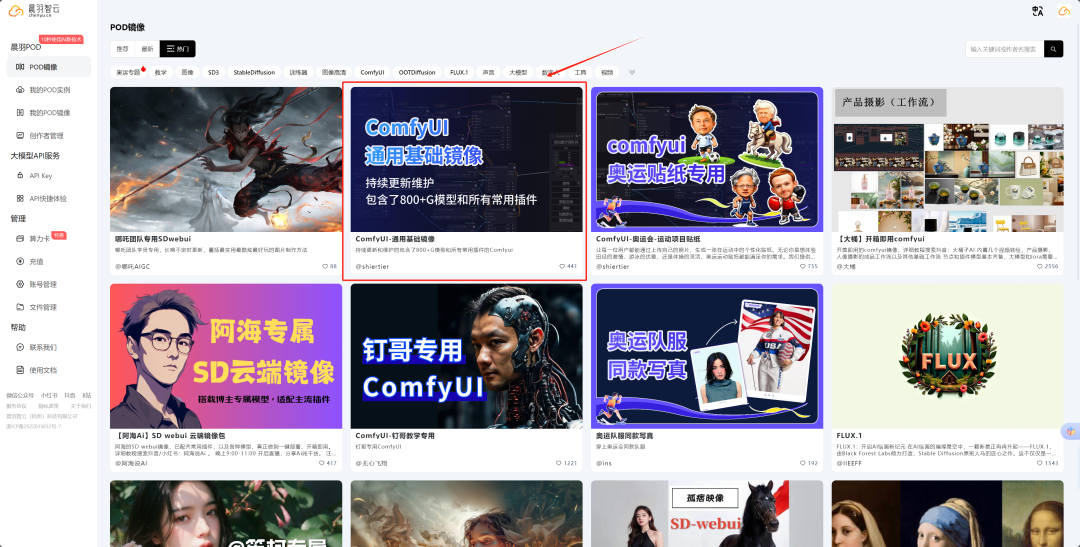
Task: Click the 我的POD镜像 sidebar icon
Action: [x=20, y=112]
